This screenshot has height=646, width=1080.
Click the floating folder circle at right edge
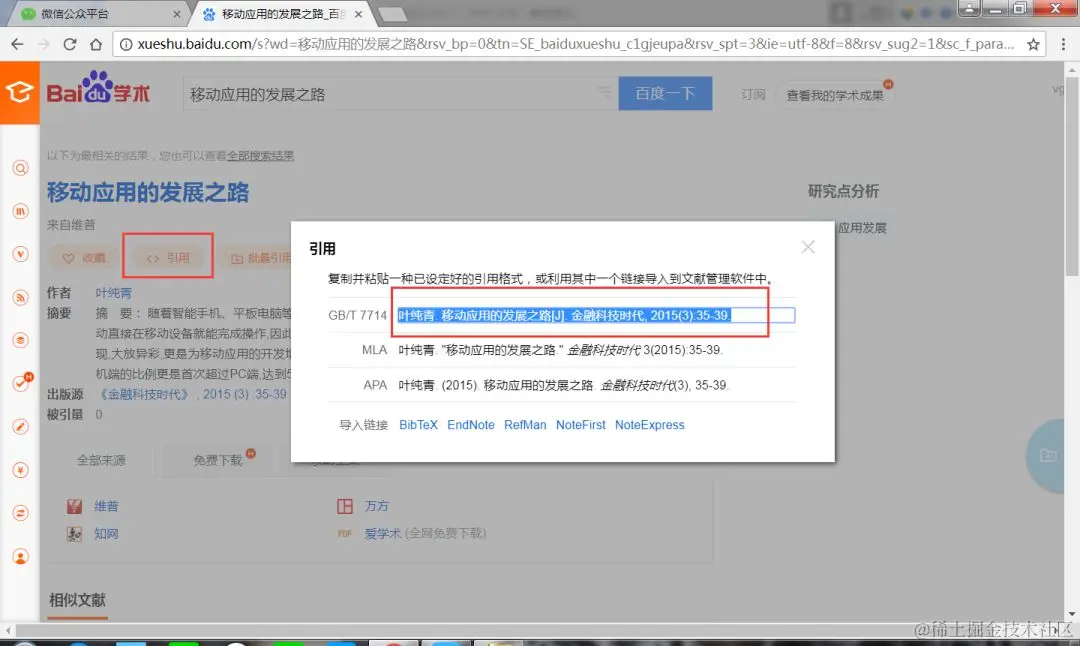click(1048, 455)
